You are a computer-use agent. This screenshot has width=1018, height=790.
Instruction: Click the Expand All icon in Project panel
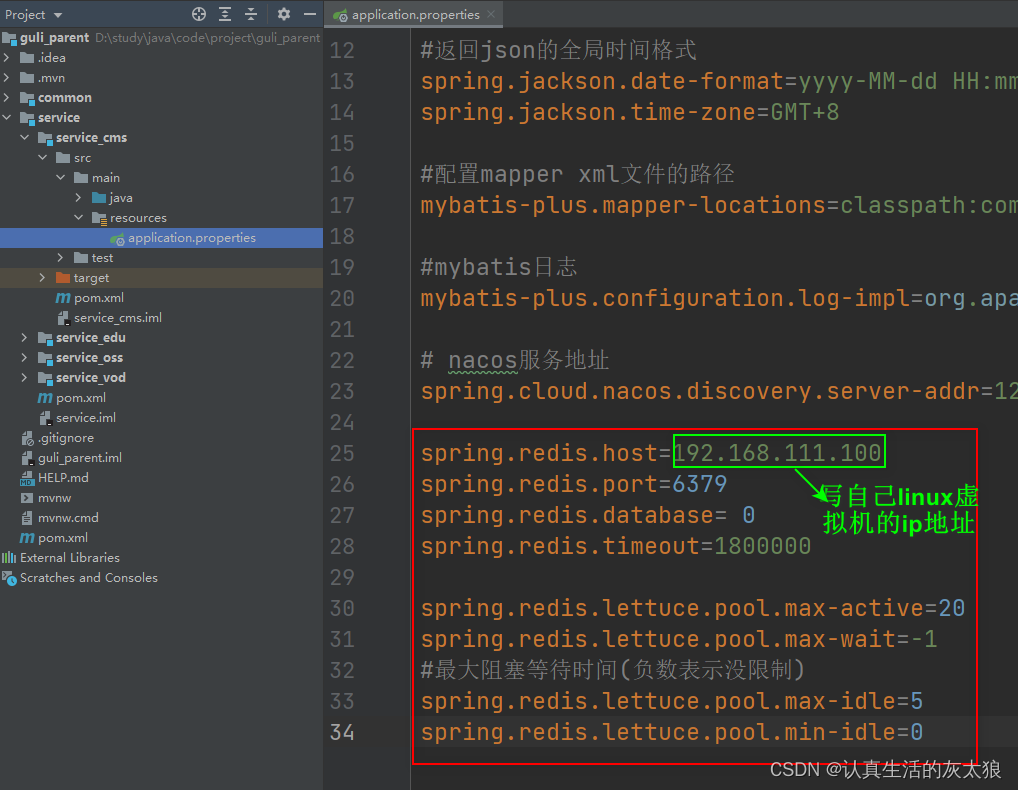point(225,14)
